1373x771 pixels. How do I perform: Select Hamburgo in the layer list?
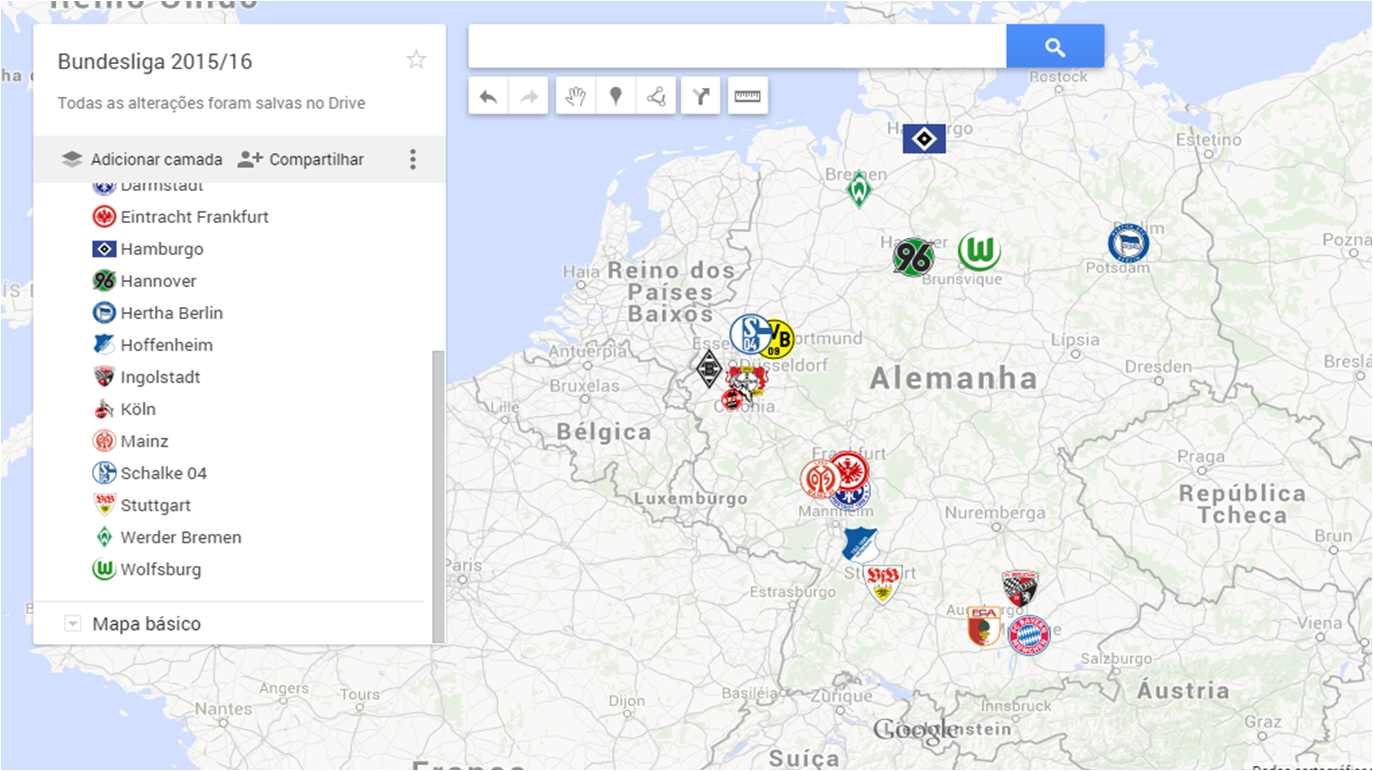163,248
